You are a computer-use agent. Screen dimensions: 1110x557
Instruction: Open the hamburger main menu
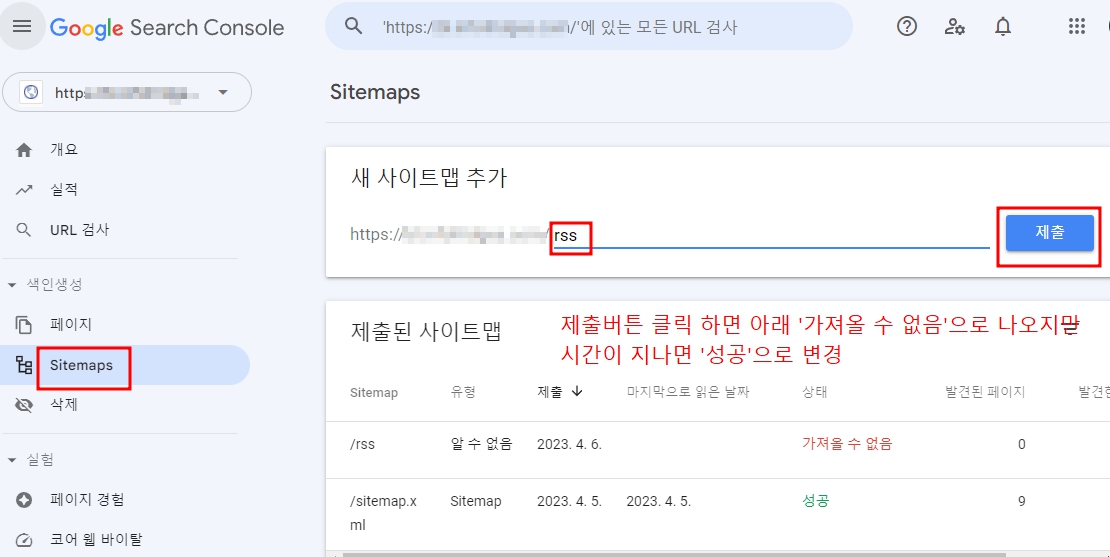pos(22,26)
